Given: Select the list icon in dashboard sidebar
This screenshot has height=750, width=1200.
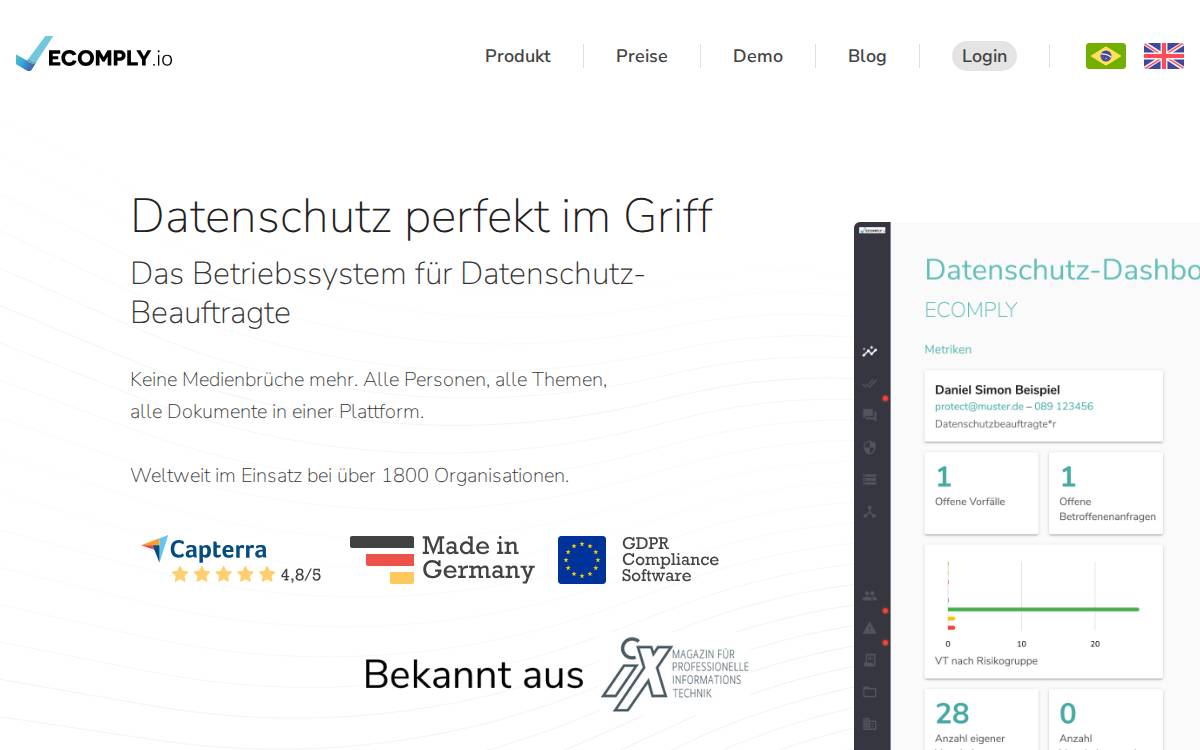Looking at the screenshot, I should (870, 479).
